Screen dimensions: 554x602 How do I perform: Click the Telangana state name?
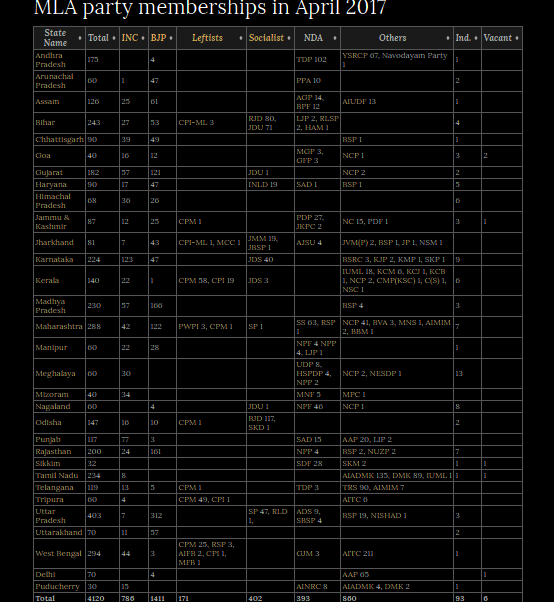[x=59, y=488]
